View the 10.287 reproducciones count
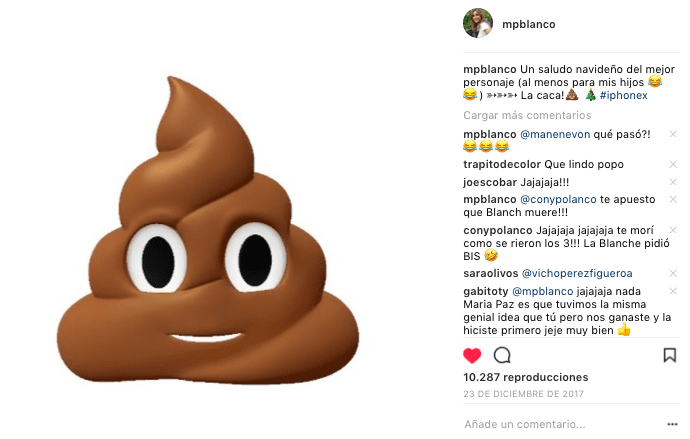Screen dimensions: 690x439 pos(525,378)
